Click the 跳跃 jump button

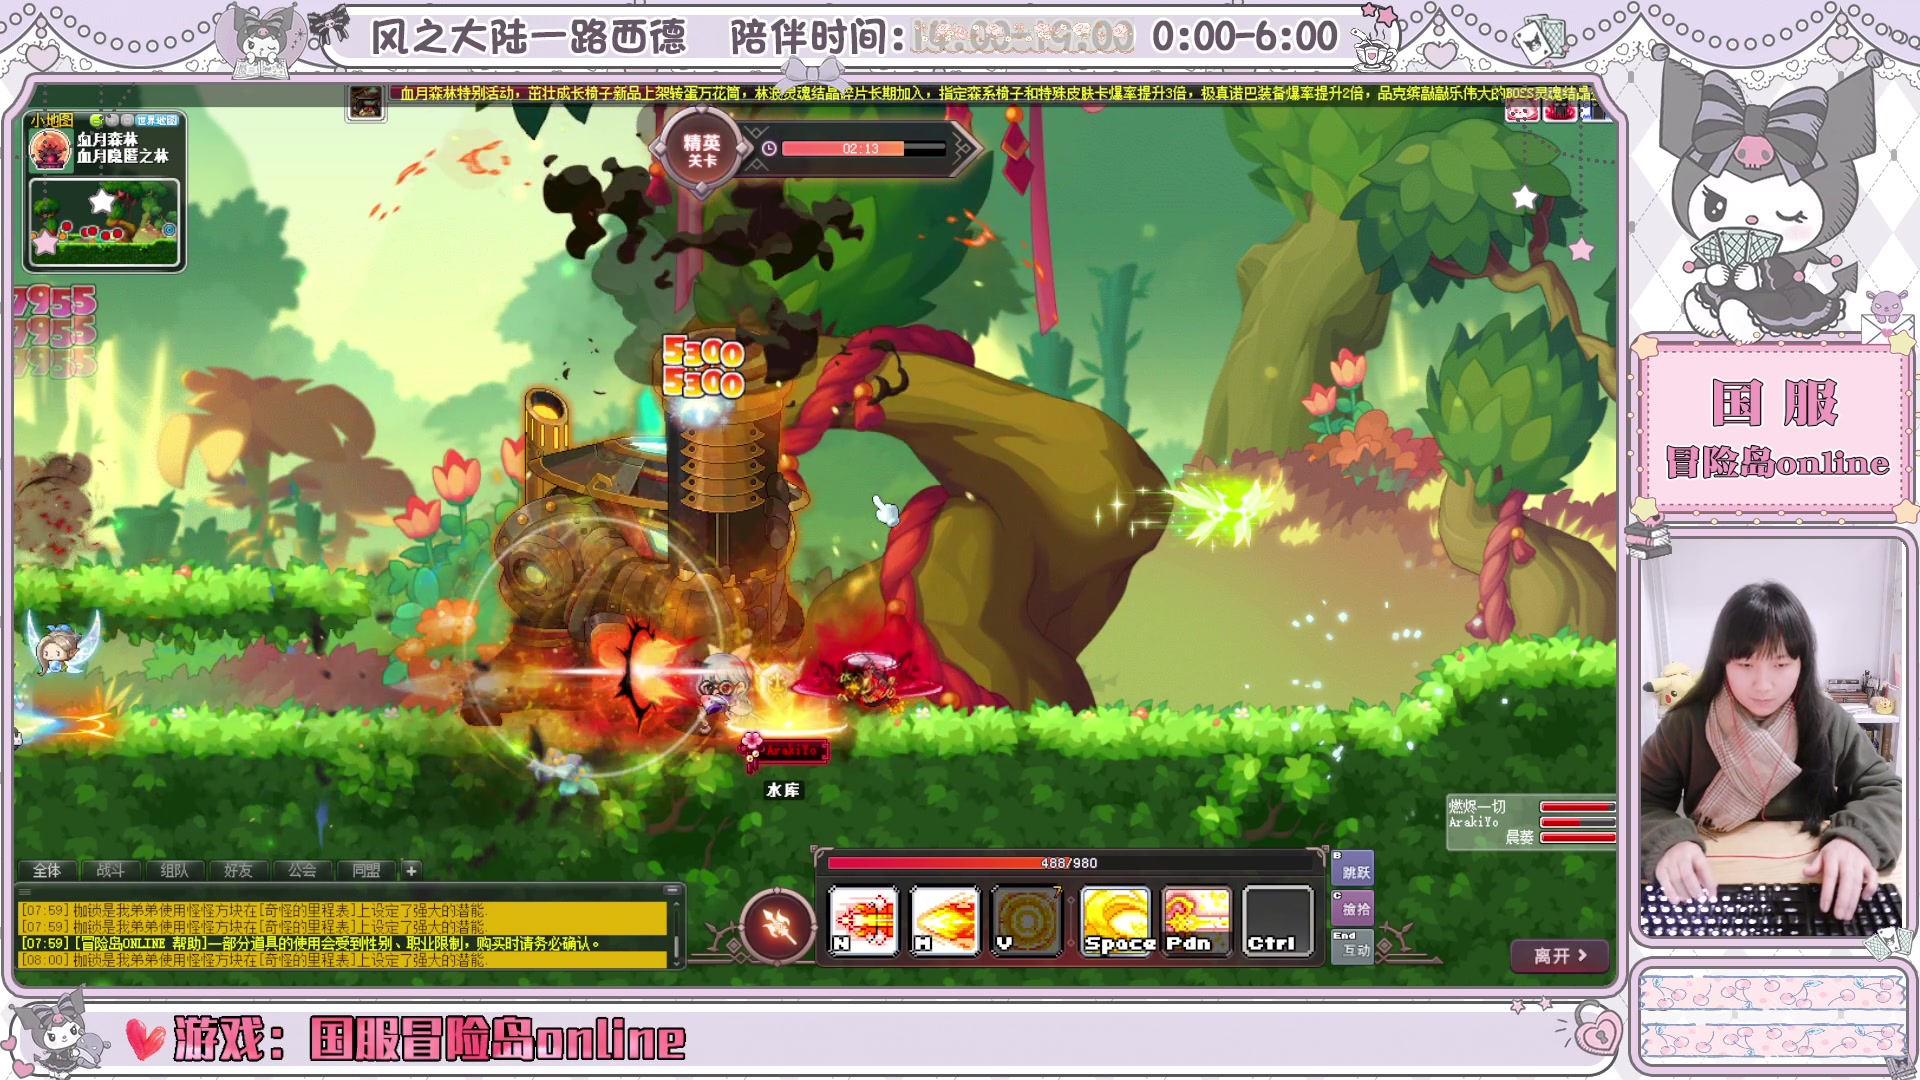[1353, 867]
